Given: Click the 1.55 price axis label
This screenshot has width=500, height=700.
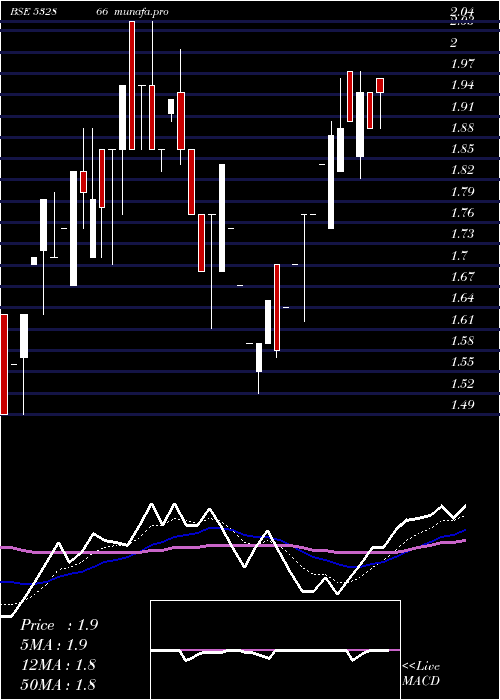Looking at the screenshot, I should (462, 362).
